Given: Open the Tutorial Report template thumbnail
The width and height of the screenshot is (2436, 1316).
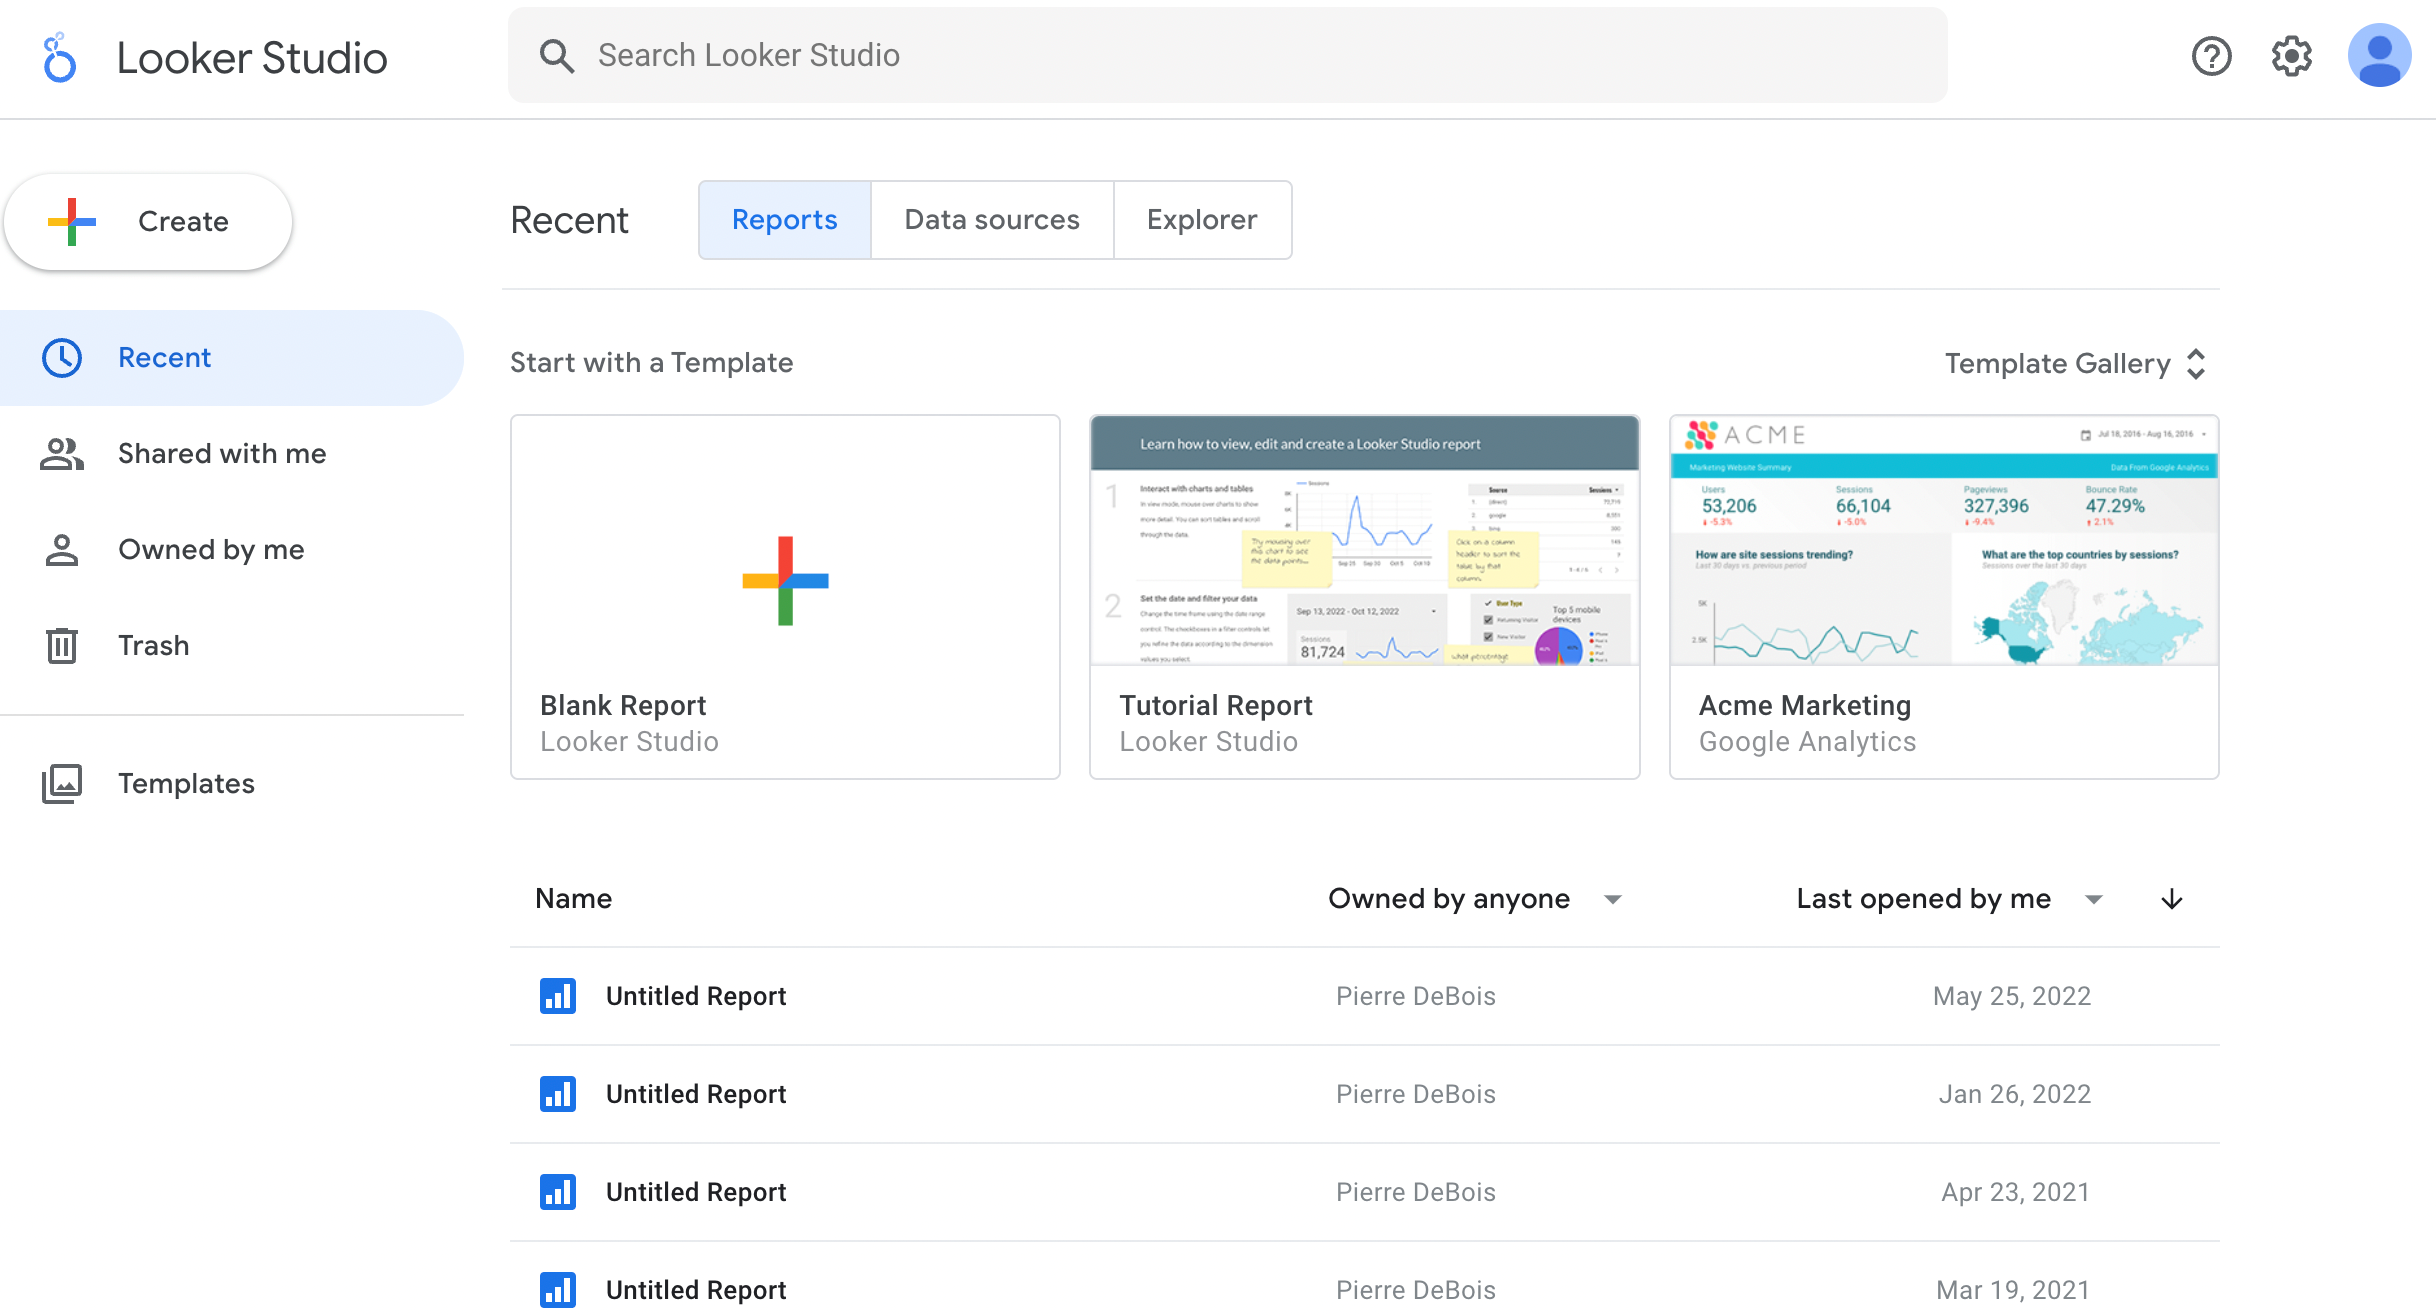Looking at the screenshot, I should coord(1364,541).
